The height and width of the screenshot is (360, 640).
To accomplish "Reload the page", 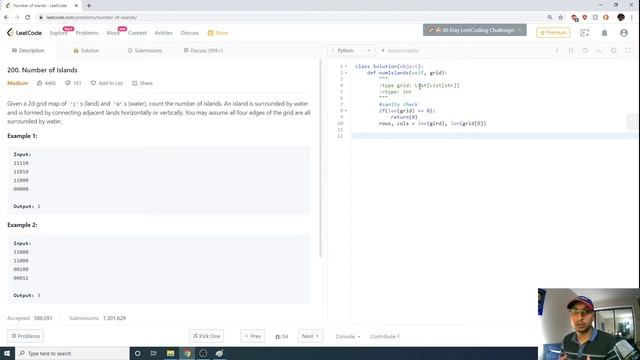I will (27, 18).
